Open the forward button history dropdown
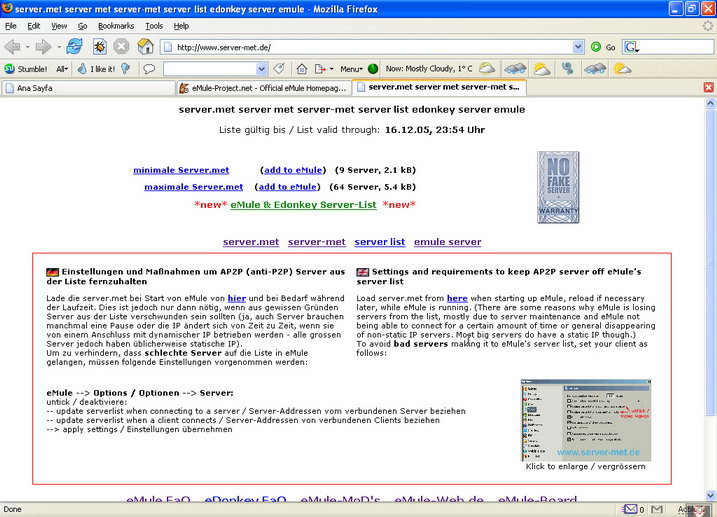The height and width of the screenshot is (517, 717). [59, 47]
